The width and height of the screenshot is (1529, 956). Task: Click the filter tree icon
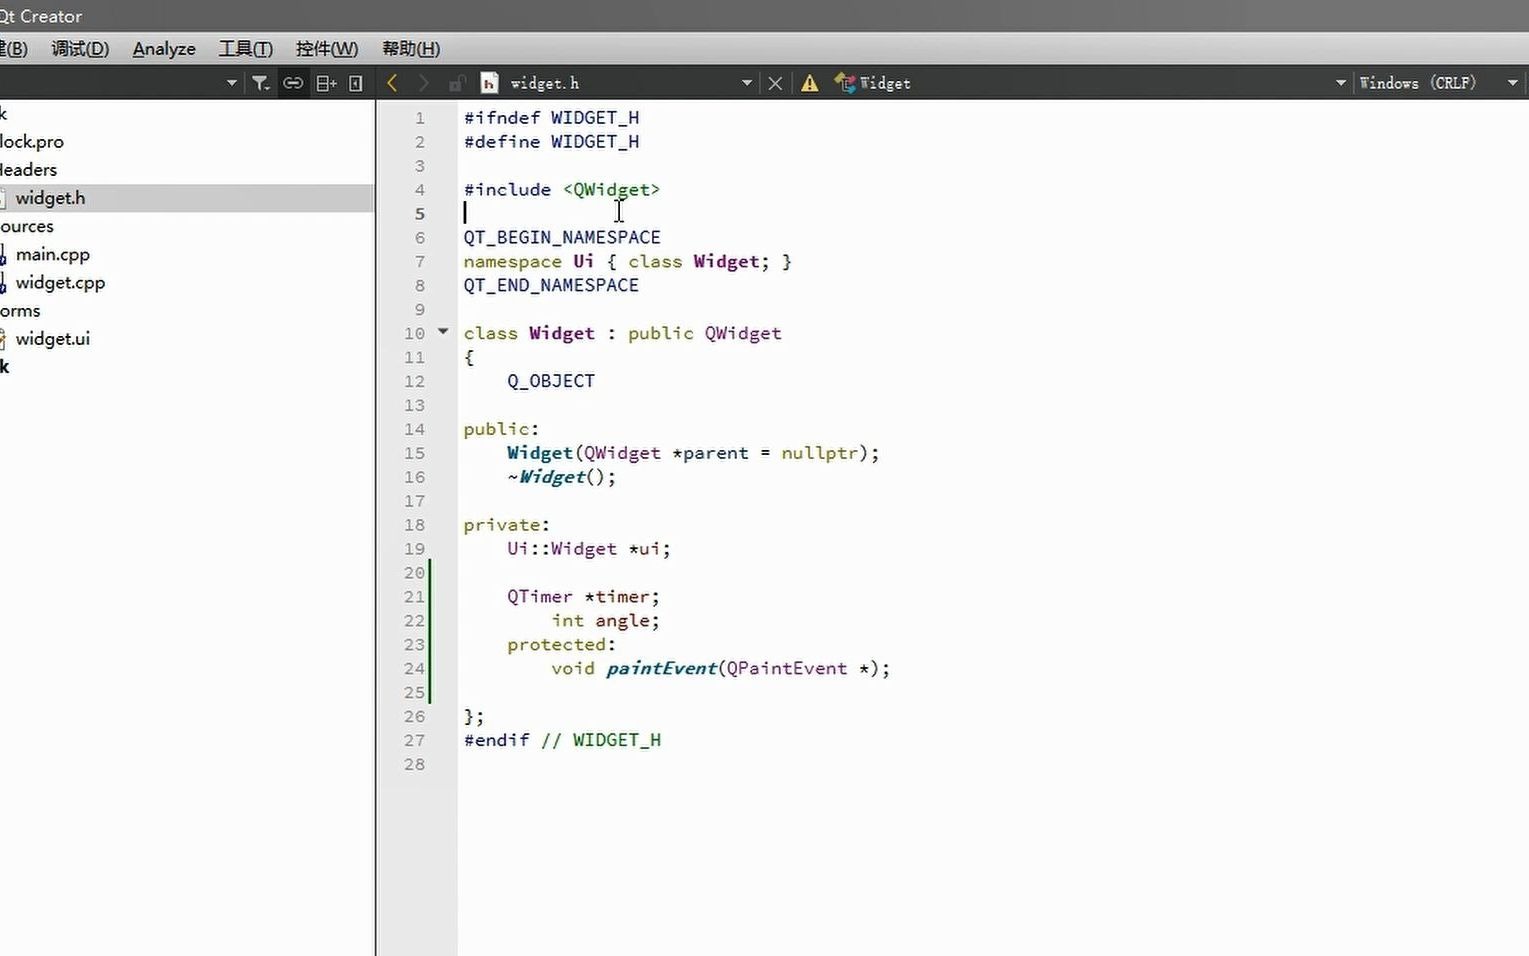coord(261,83)
